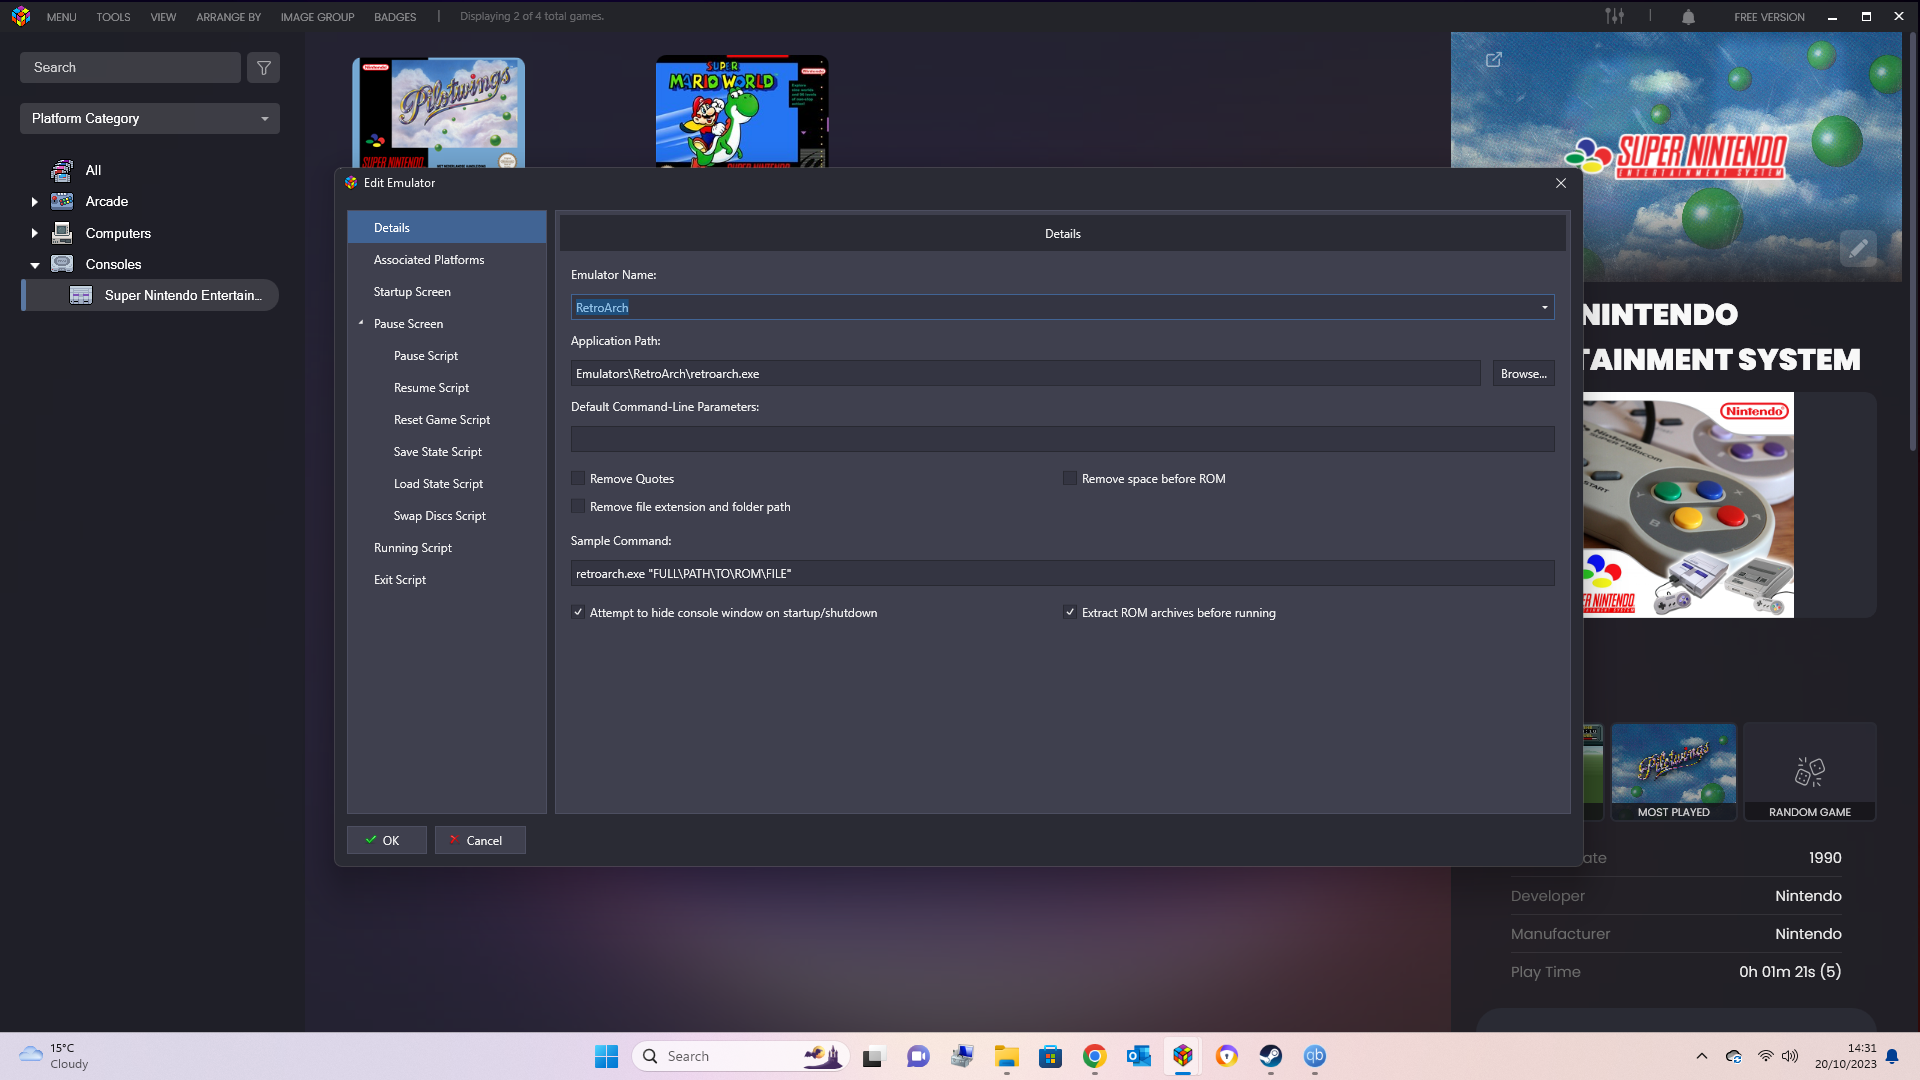This screenshot has height=1080, width=1920.
Task: Click the Most Played tile
Action: [x=1674, y=771]
